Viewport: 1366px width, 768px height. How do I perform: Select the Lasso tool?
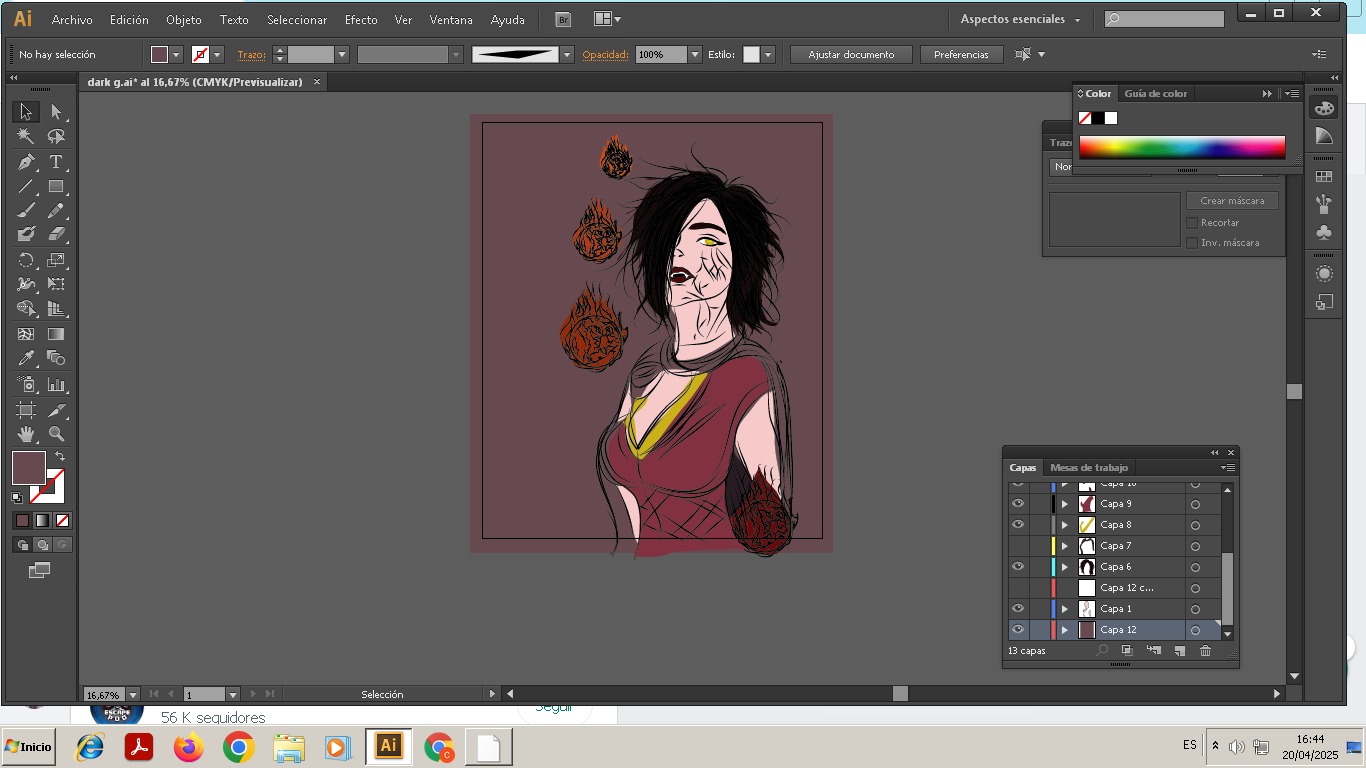(56, 137)
